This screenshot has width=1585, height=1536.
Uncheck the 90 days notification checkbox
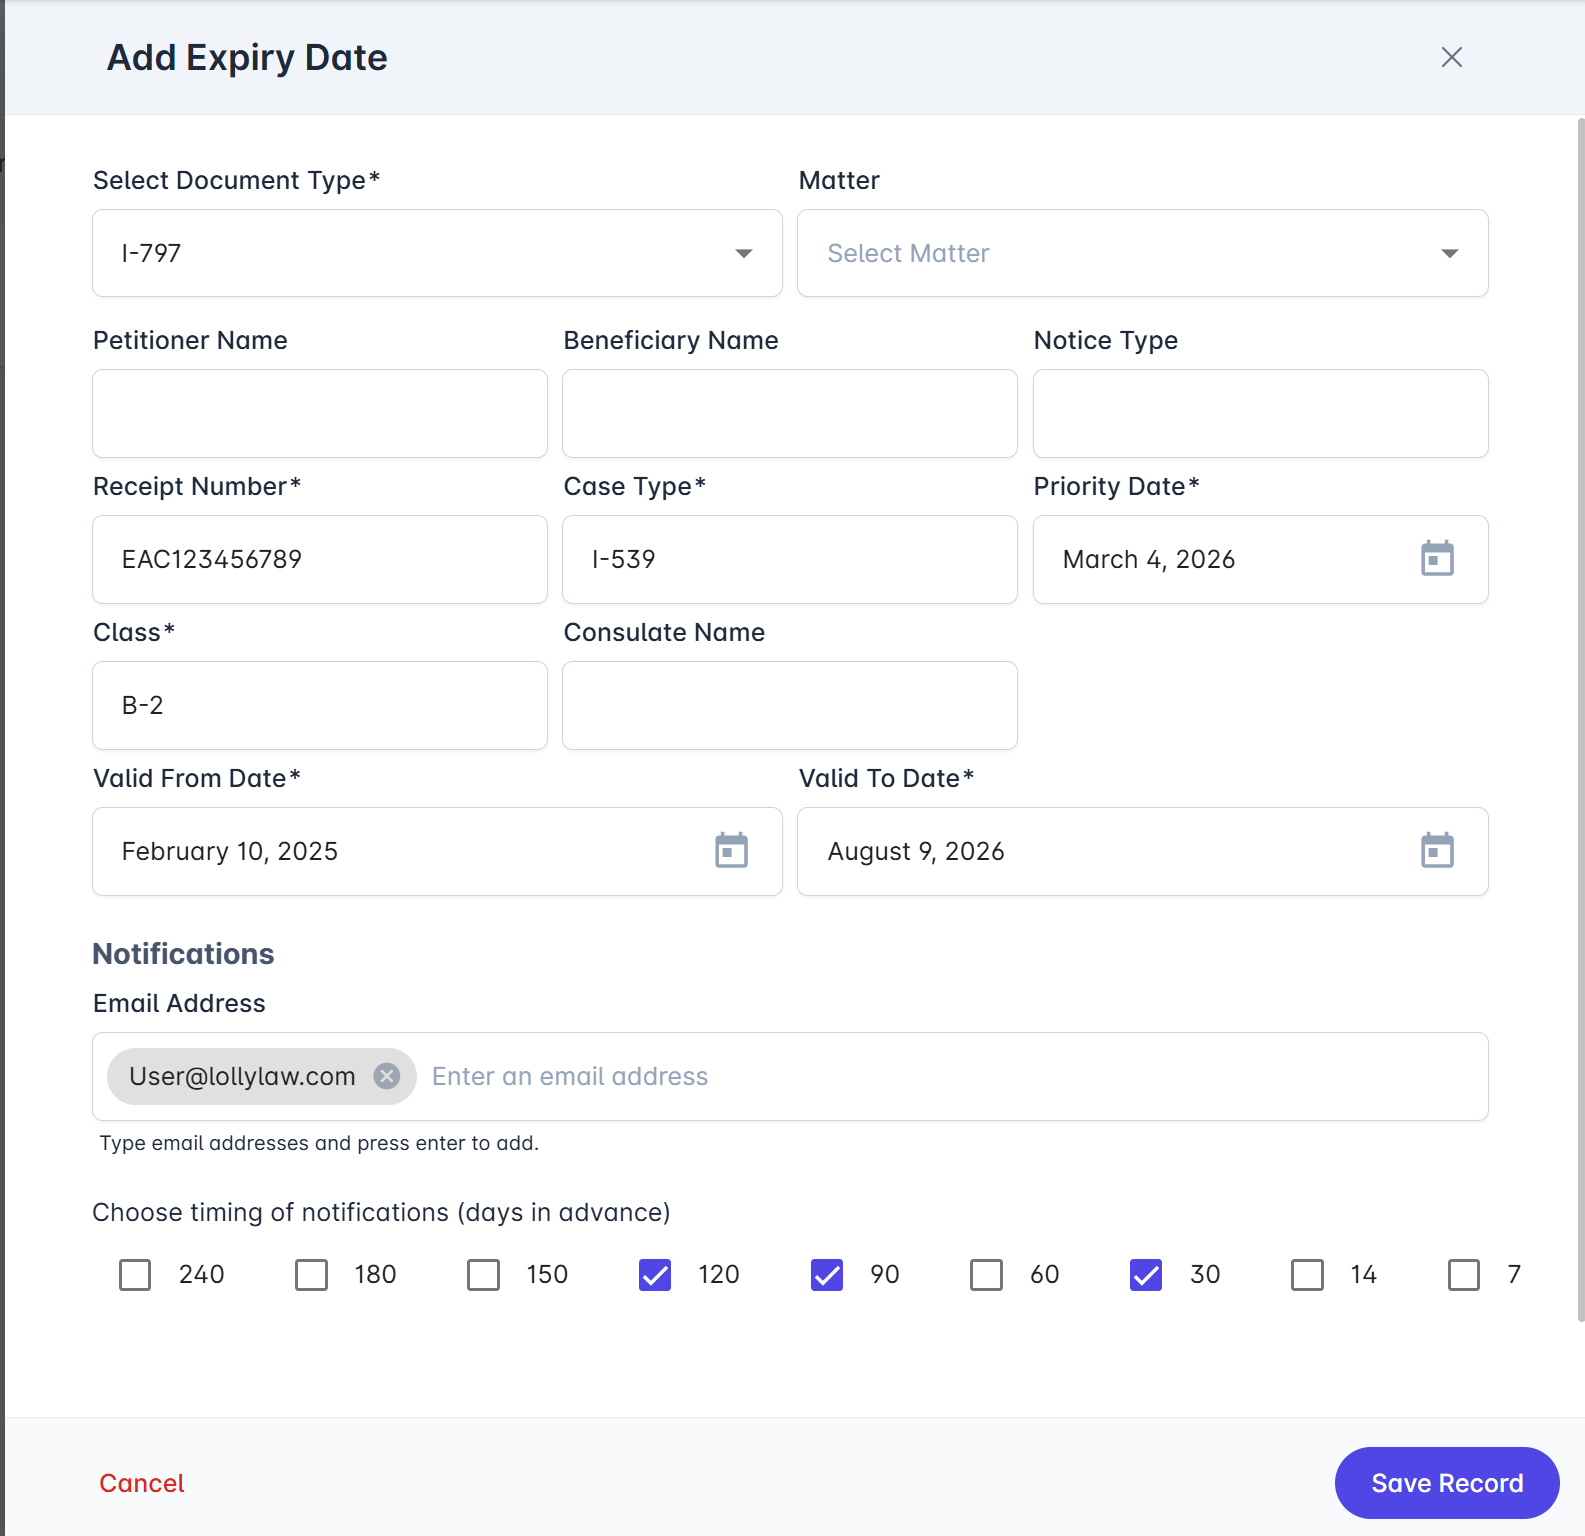827,1275
